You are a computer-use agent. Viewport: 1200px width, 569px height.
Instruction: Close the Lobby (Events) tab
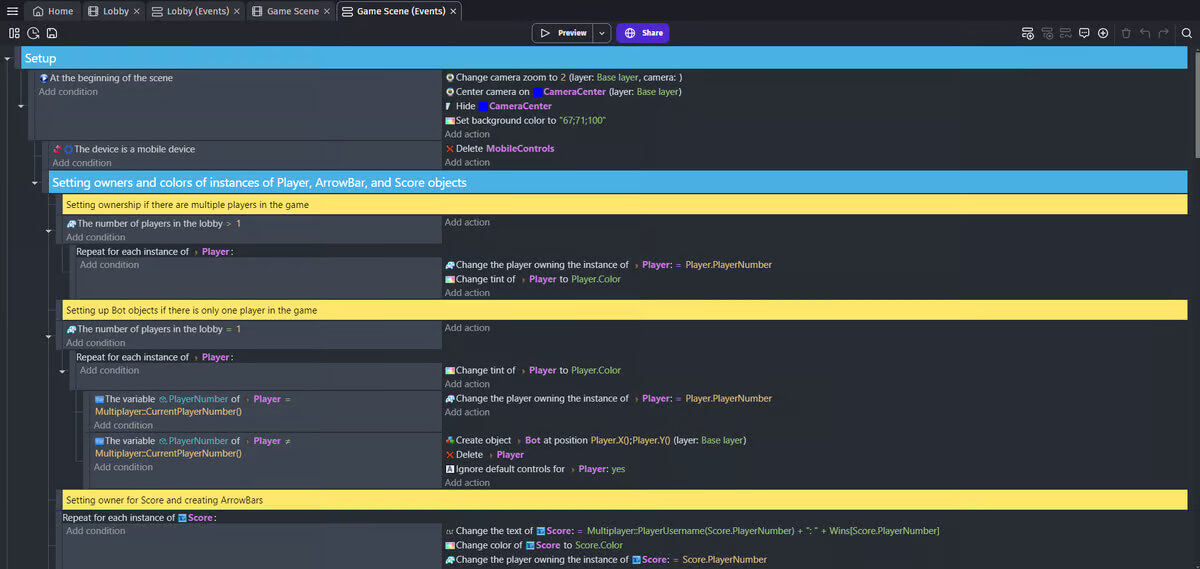tap(236, 11)
